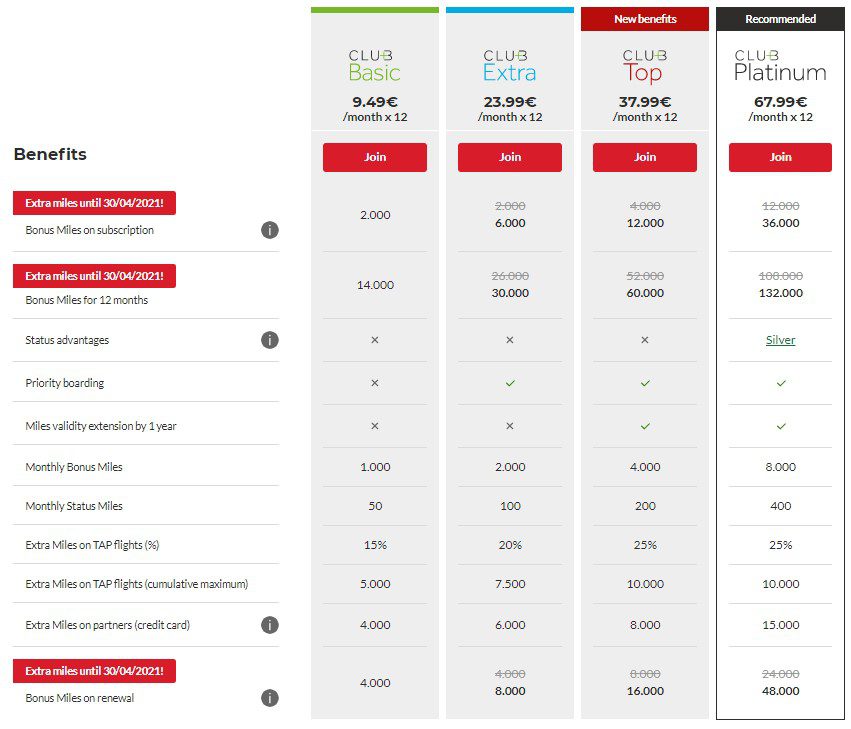Join the Club Platinum plan

(780, 157)
